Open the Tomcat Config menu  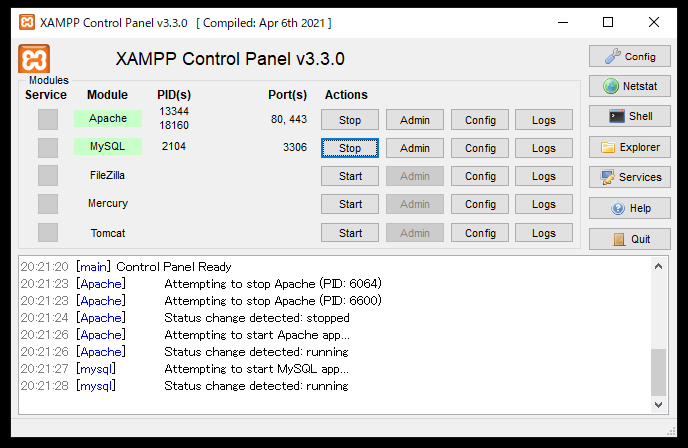(480, 233)
